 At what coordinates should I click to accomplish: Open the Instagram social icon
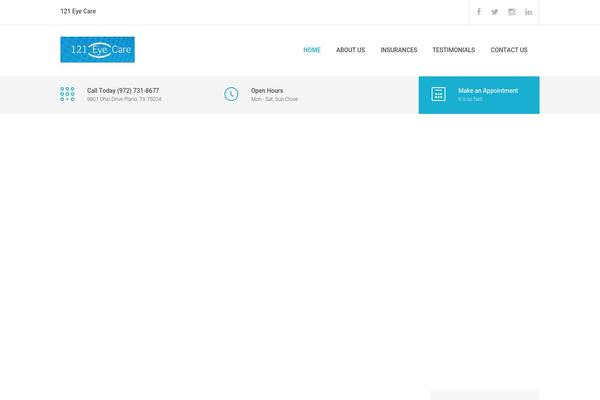(x=512, y=12)
